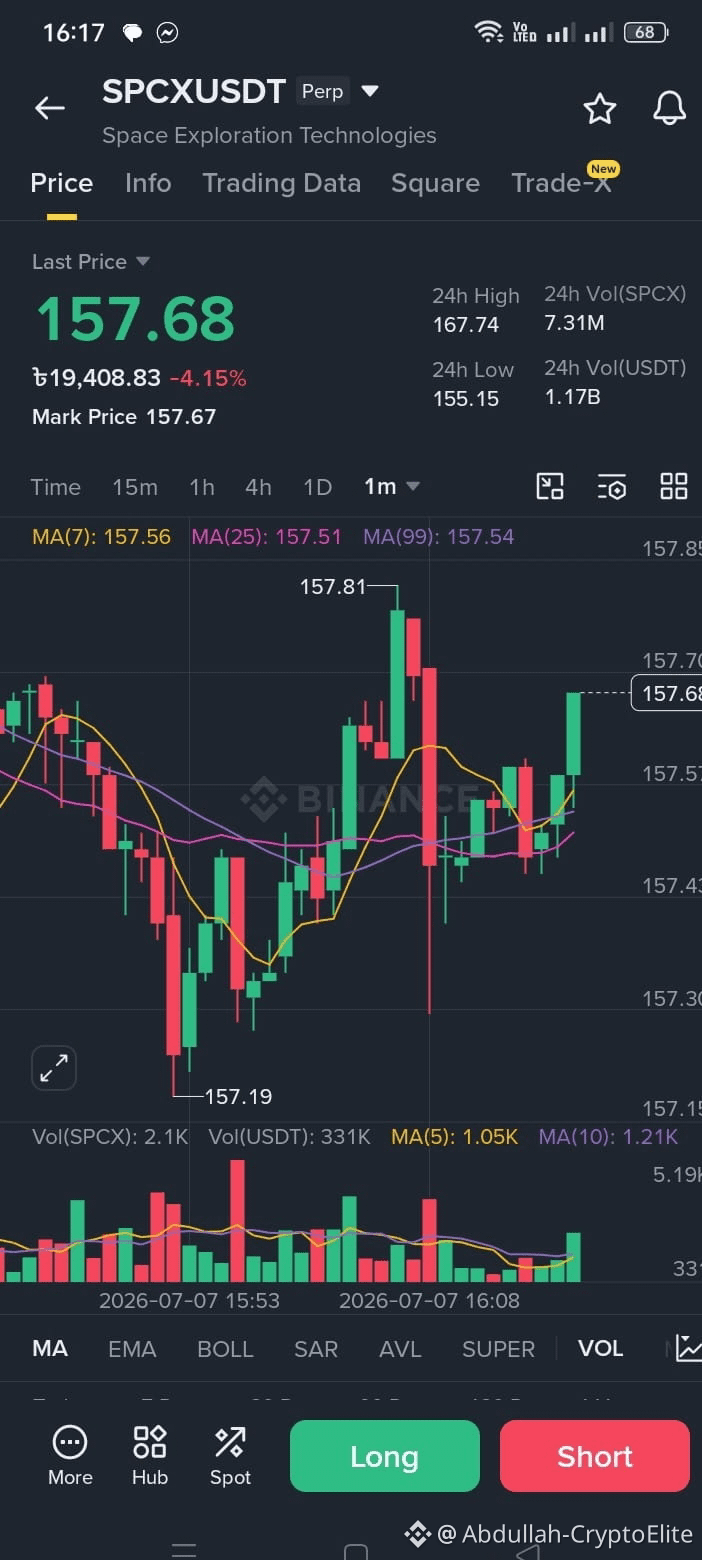Tap the 157.19 low marker
702x1560 pixels.
(238, 1096)
